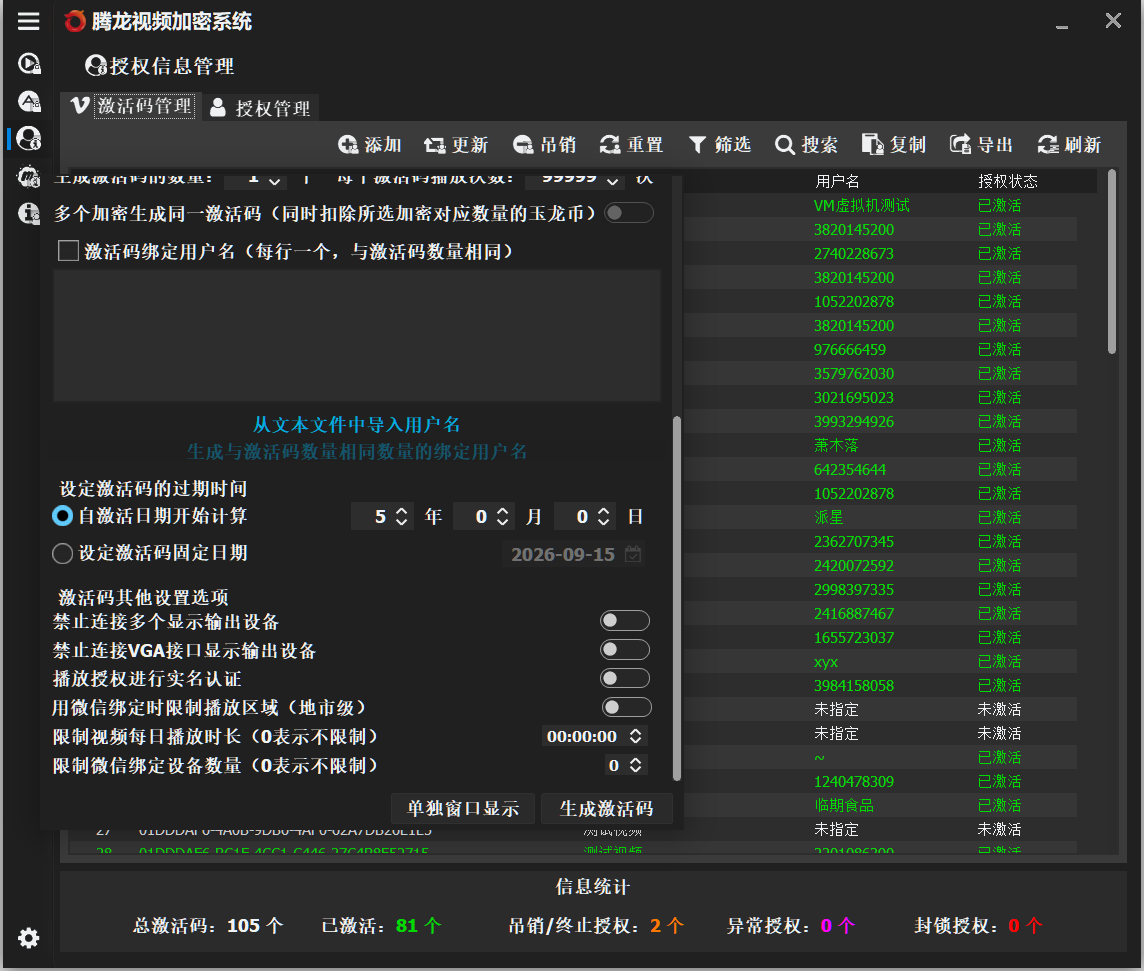1144x971 pixels.
Task: Click the 吊销 revoke toolbar icon
Action: tap(523, 144)
